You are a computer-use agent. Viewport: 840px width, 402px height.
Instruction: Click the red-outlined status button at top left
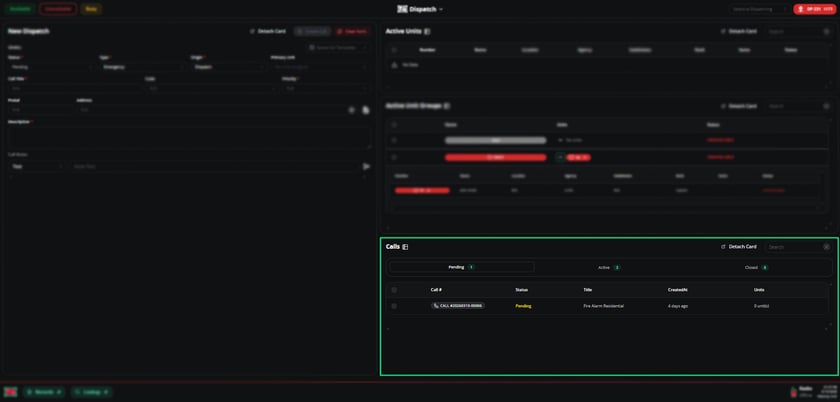click(x=58, y=9)
